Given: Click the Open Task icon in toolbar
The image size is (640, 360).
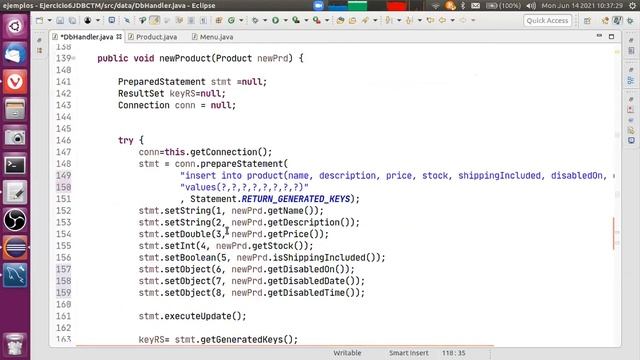Looking at the screenshot, I should 352,20.
